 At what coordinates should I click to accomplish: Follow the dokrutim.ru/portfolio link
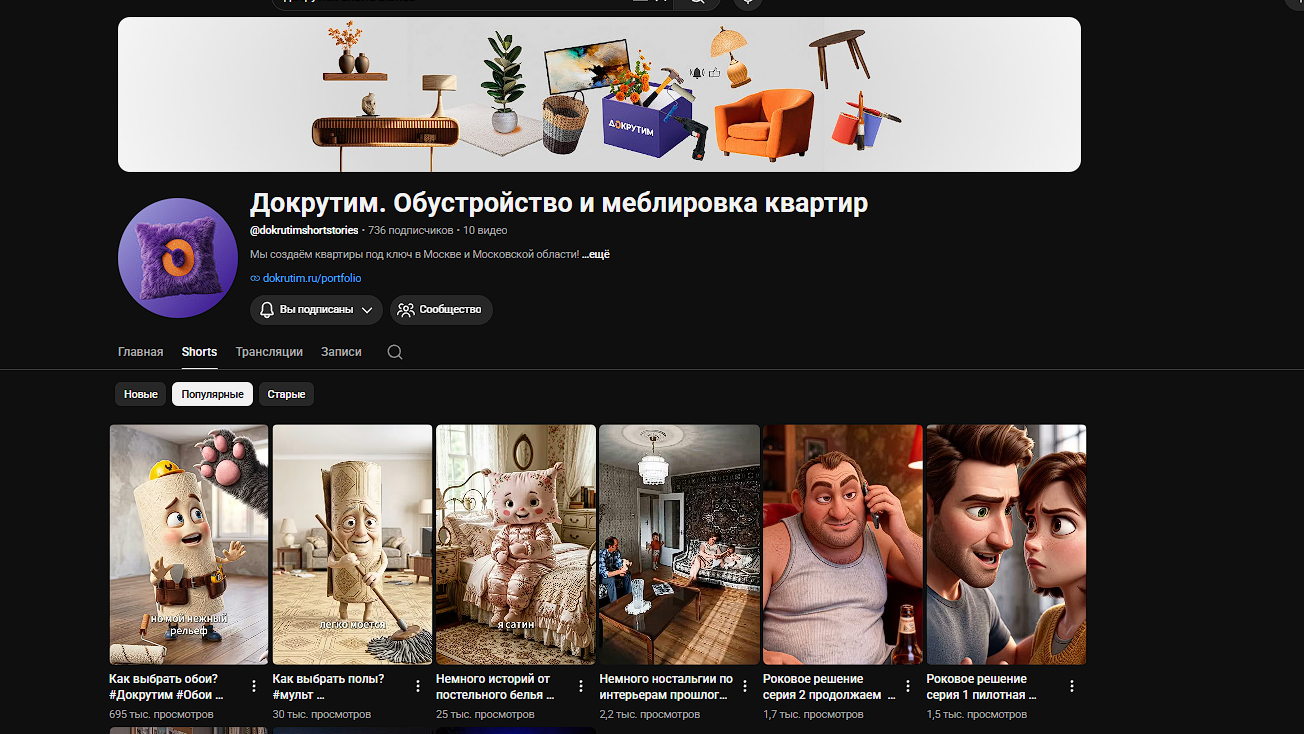[x=312, y=278]
